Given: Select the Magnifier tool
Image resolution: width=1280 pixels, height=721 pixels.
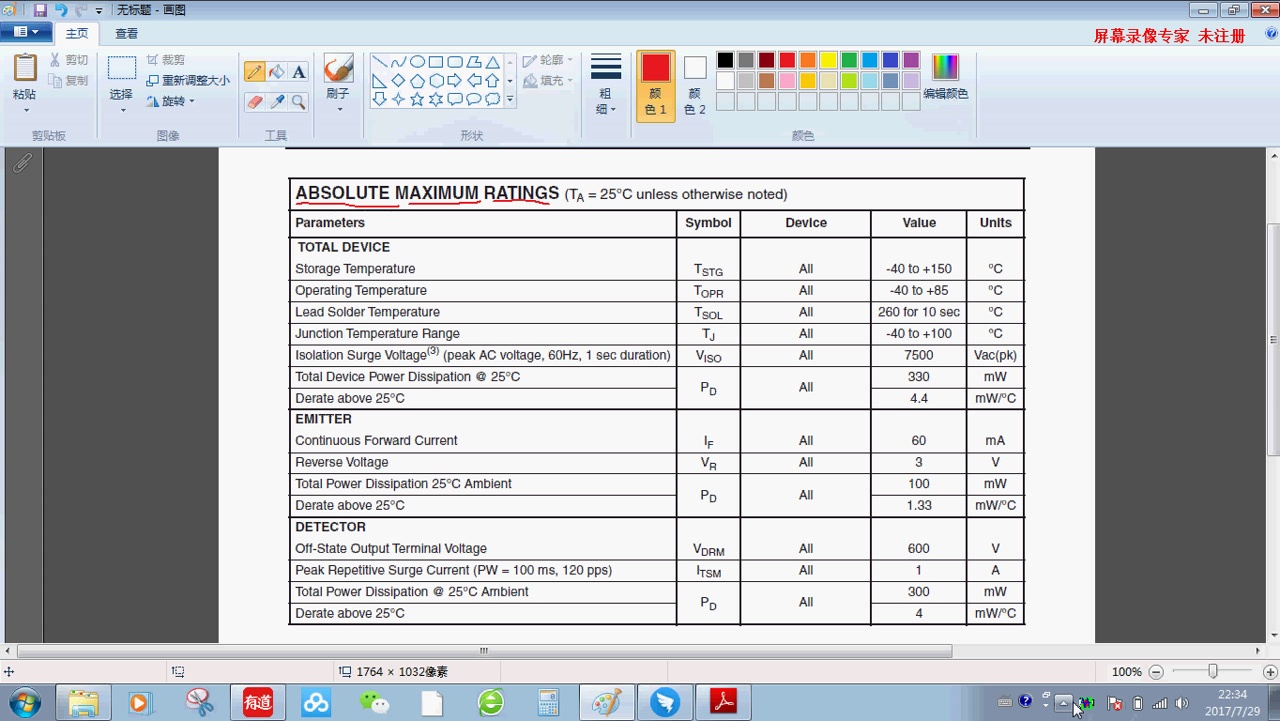Looking at the screenshot, I should tap(299, 102).
